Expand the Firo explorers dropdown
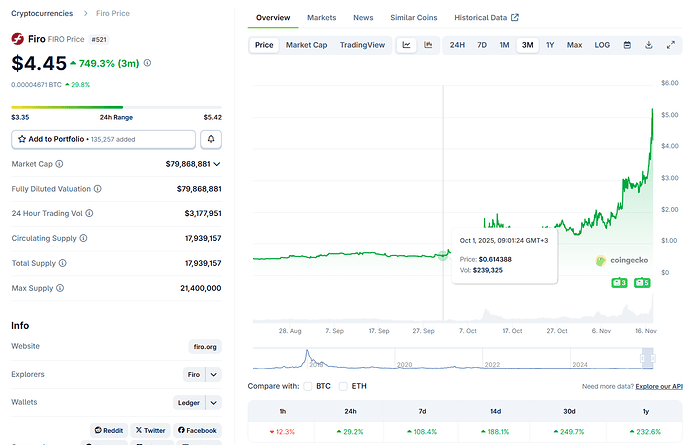The image size is (690, 445). [214, 375]
